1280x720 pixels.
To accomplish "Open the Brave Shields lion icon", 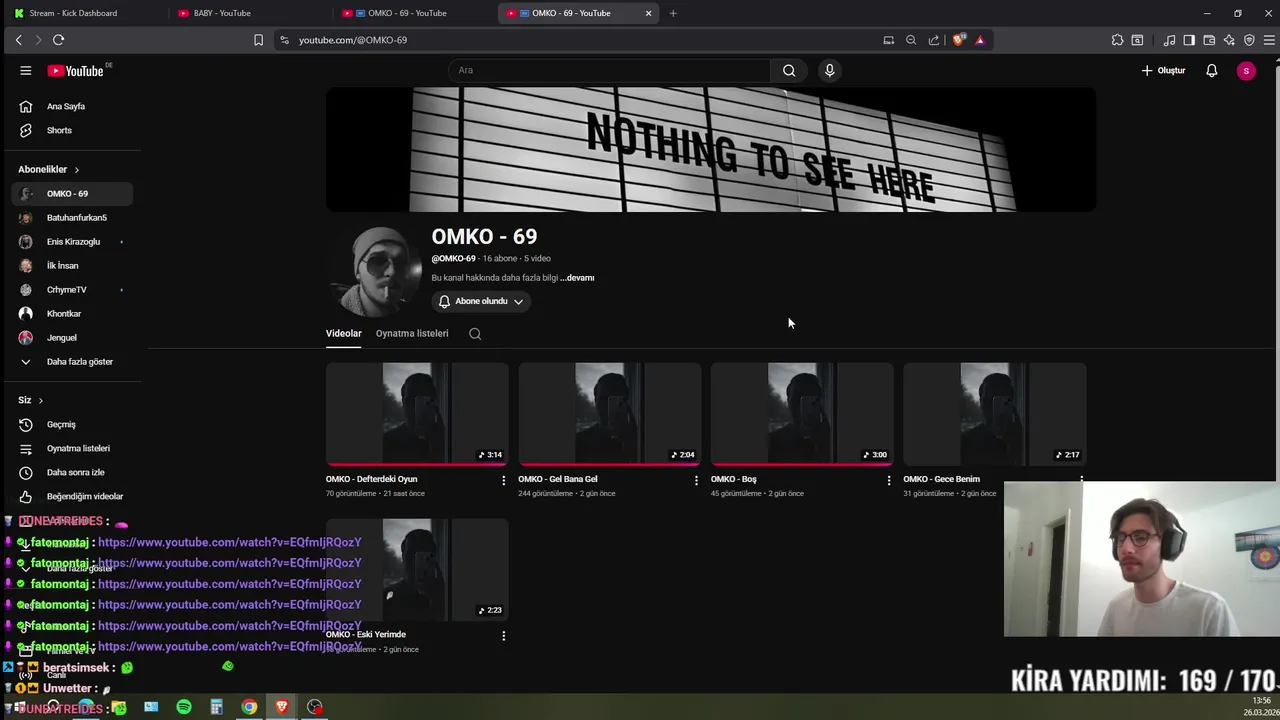I will click(x=959, y=40).
